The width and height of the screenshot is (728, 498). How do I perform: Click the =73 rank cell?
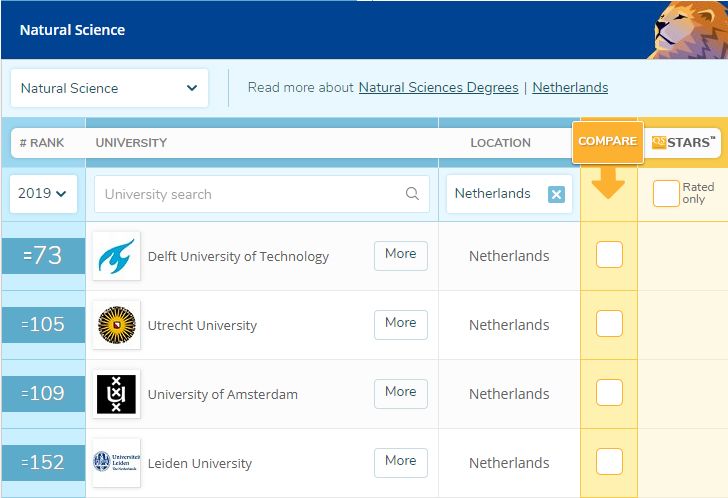[43, 256]
